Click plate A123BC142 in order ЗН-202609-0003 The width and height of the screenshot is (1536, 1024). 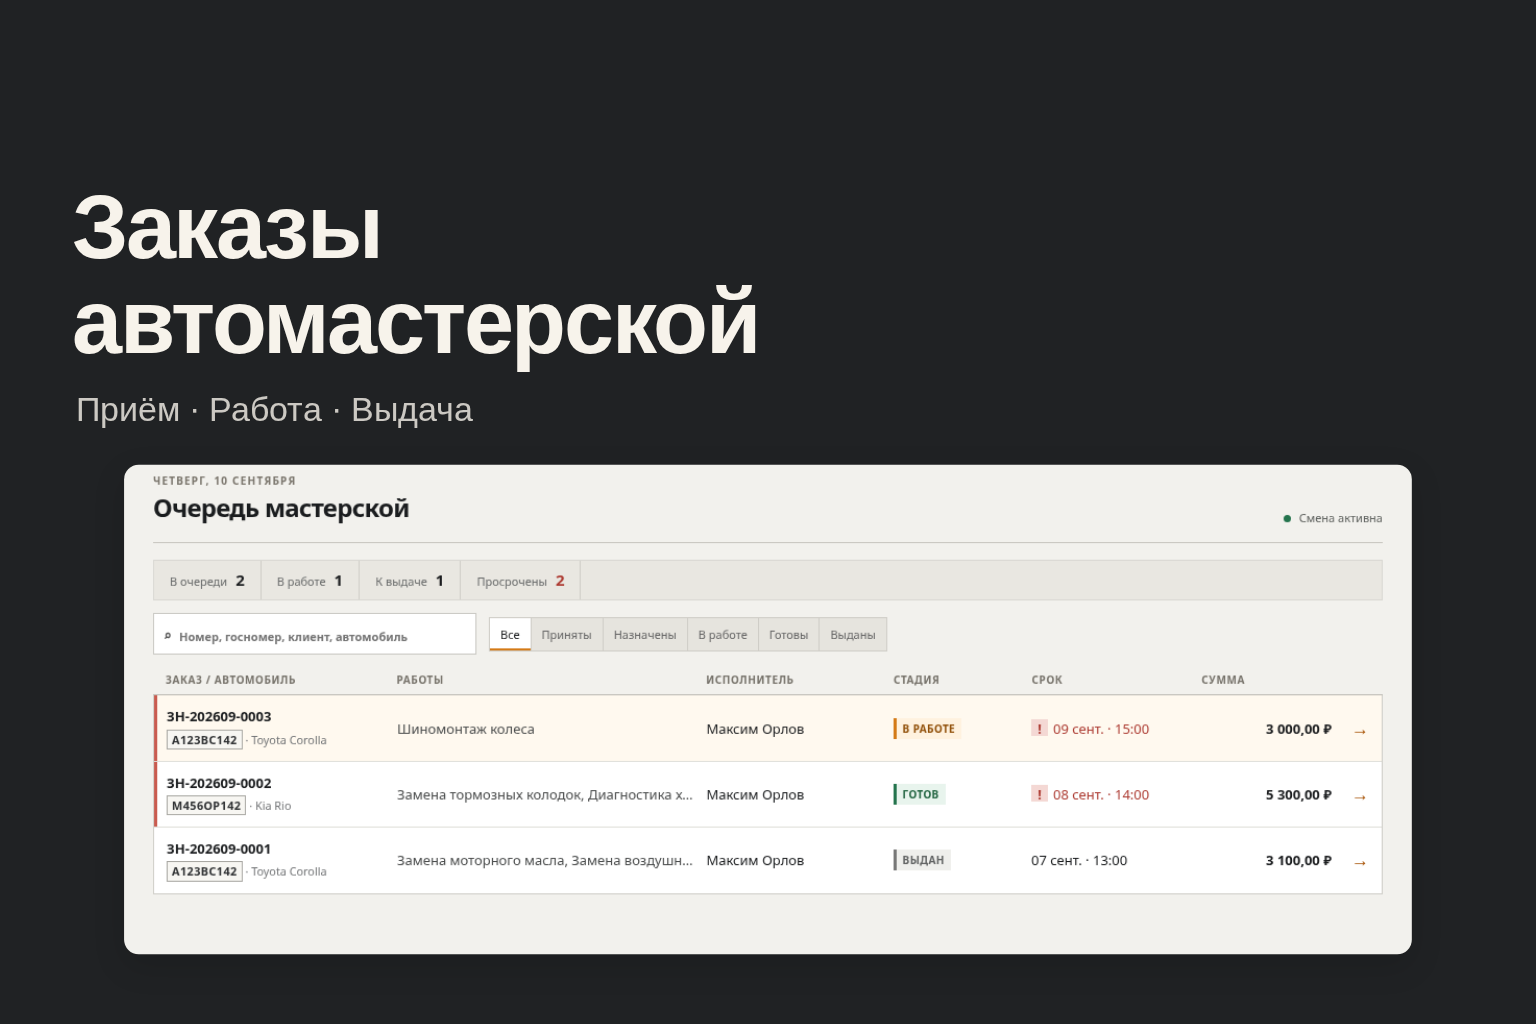pyautogui.click(x=205, y=740)
